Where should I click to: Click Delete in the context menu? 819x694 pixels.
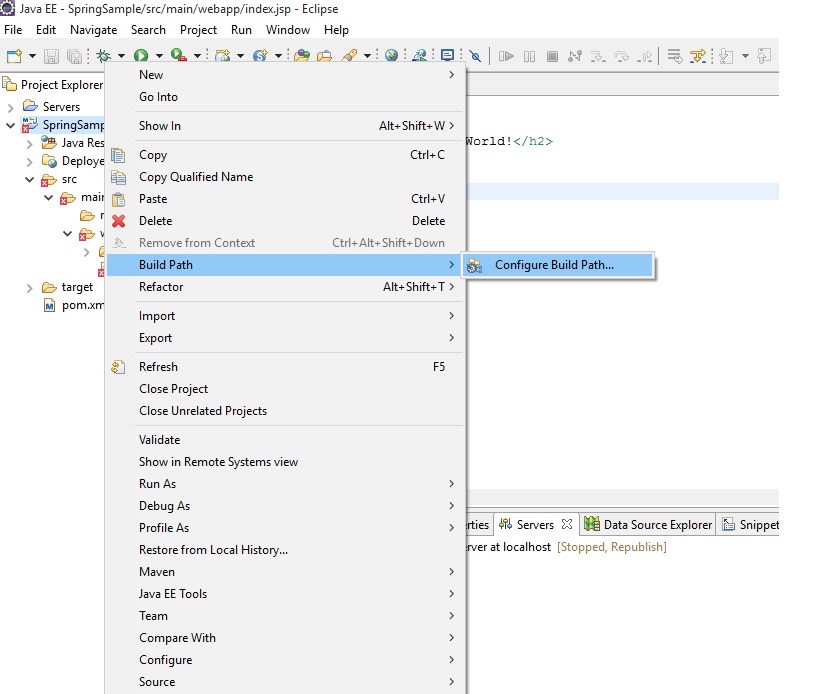[x=285, y=221]
